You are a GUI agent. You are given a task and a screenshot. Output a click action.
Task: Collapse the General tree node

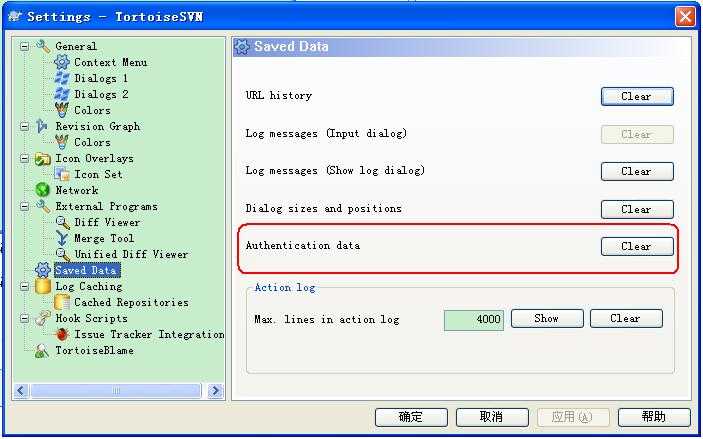[25, 46]
